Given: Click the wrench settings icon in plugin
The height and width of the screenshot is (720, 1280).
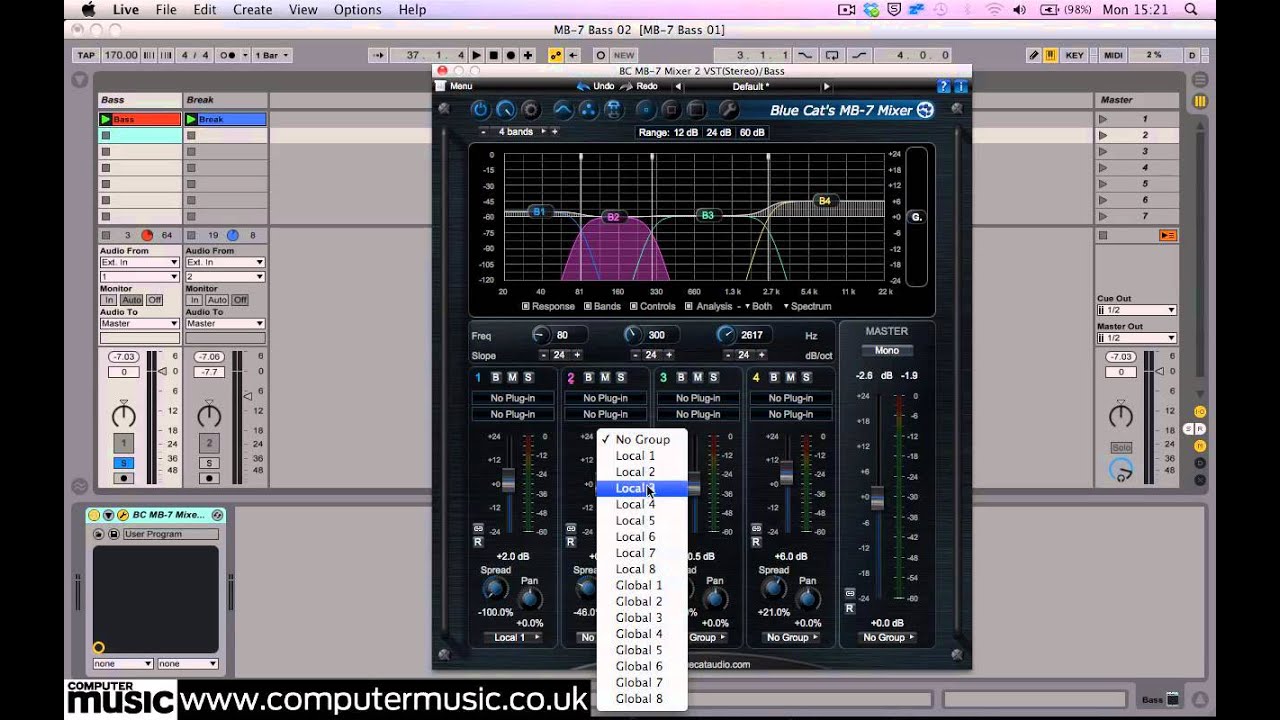Looking at the screenshot, I should pos(728,110).
